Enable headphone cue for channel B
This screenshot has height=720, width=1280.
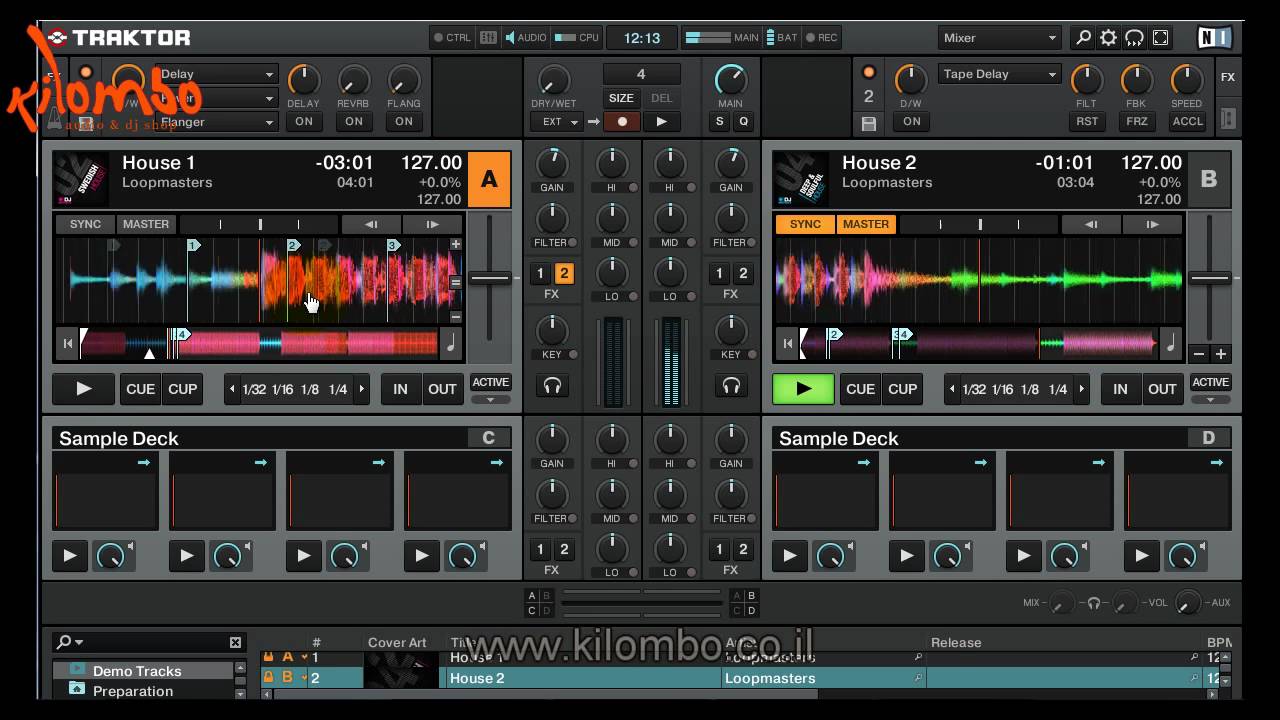point(731,385)
